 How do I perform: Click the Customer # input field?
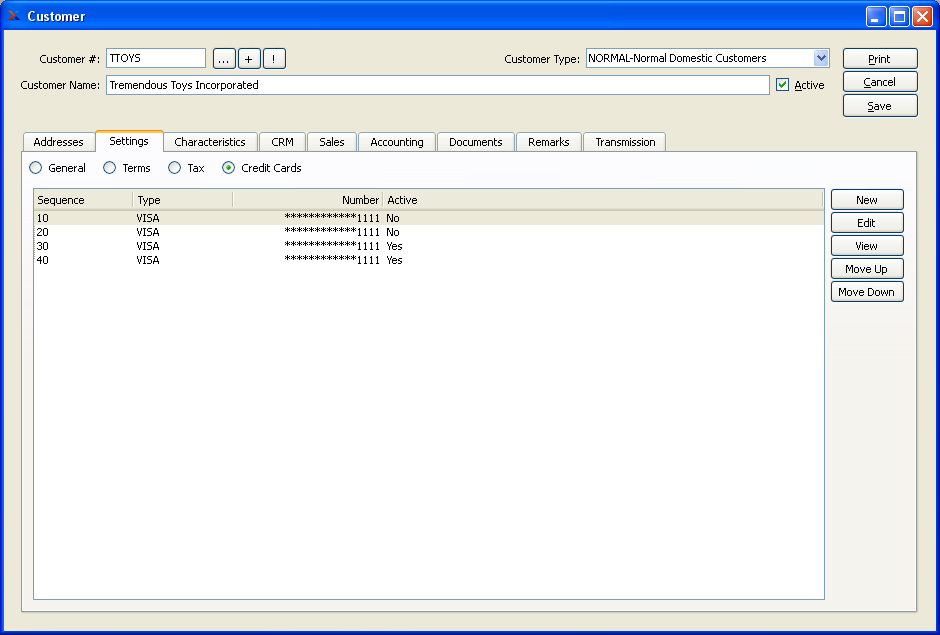[156, 58]
